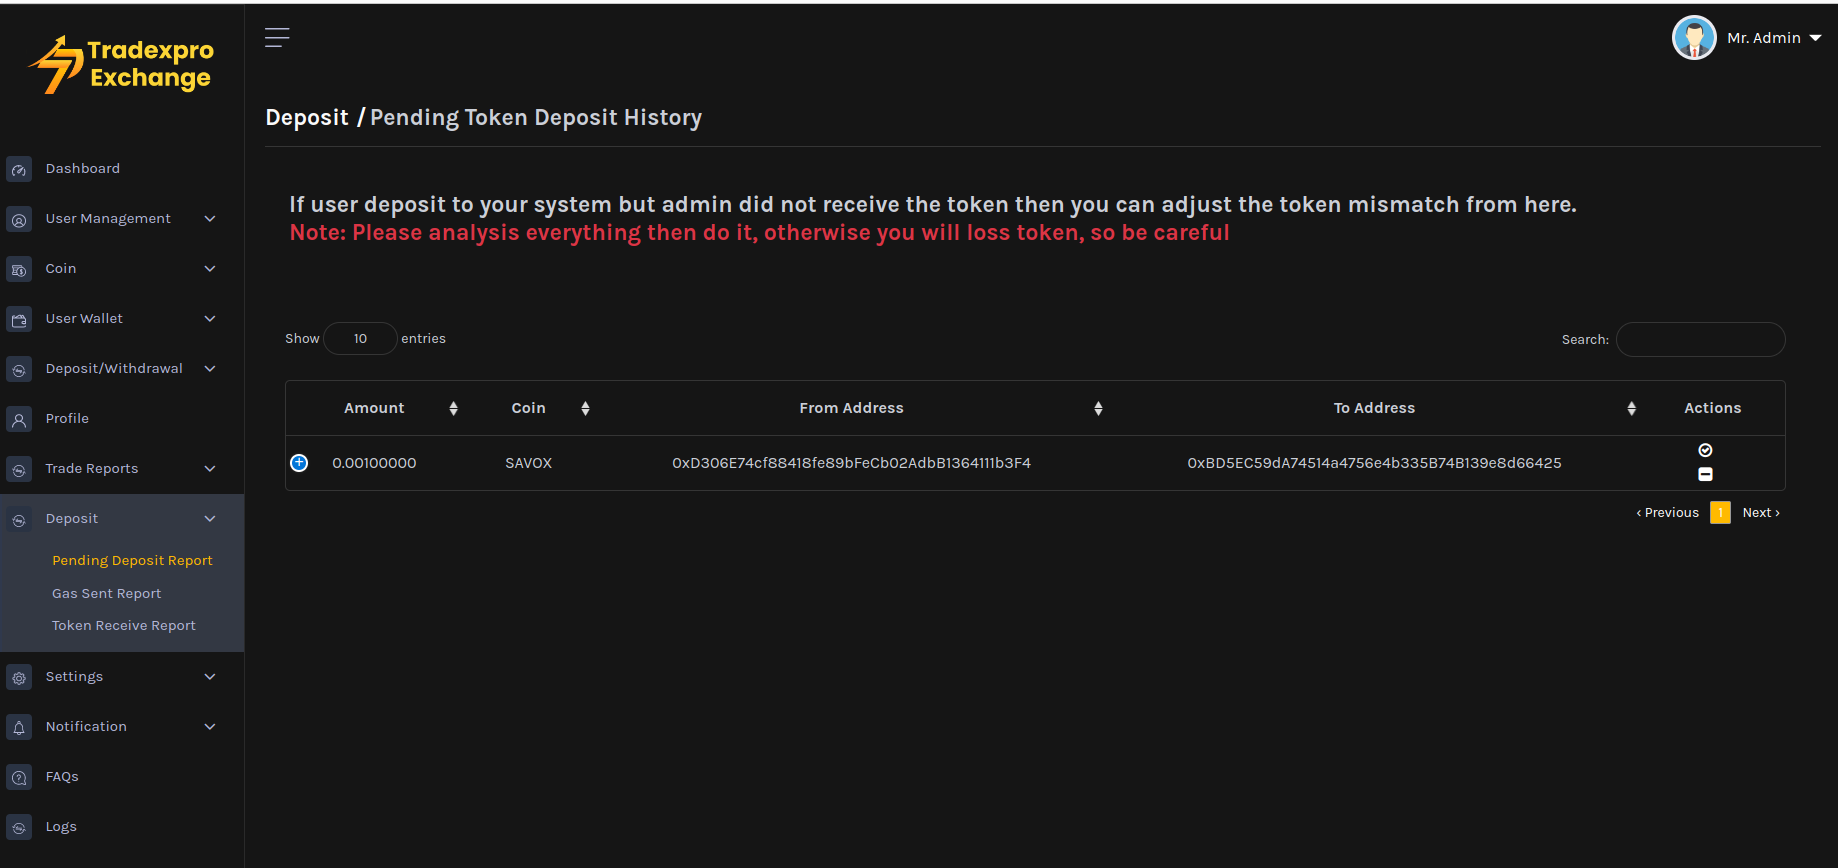This screenshot has height=868, width=1838.
Task: Expand the User Management submenu
Action: click(210, 219)
